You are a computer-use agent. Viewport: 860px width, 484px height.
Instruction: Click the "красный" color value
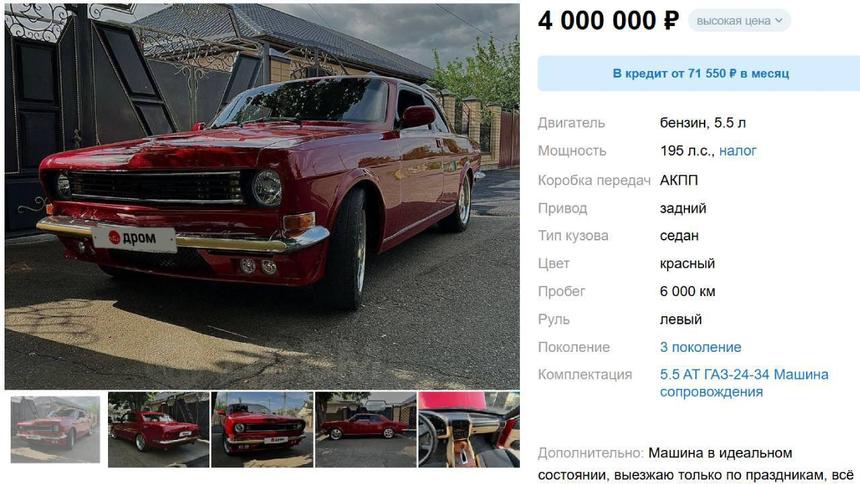[687, 264]
